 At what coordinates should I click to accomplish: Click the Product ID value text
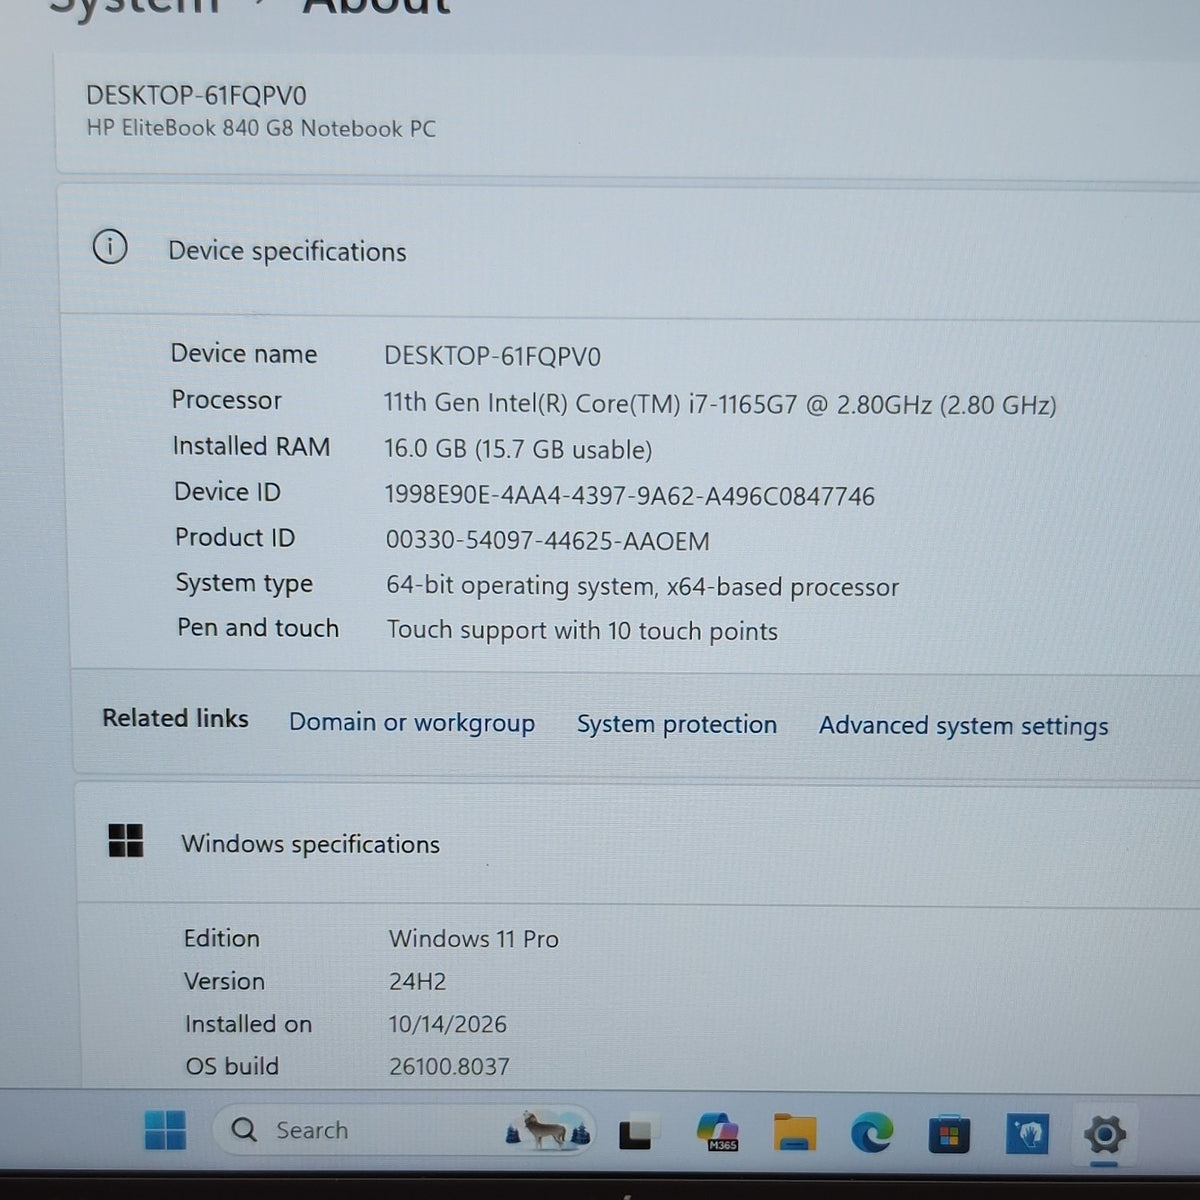coord(548,541)
